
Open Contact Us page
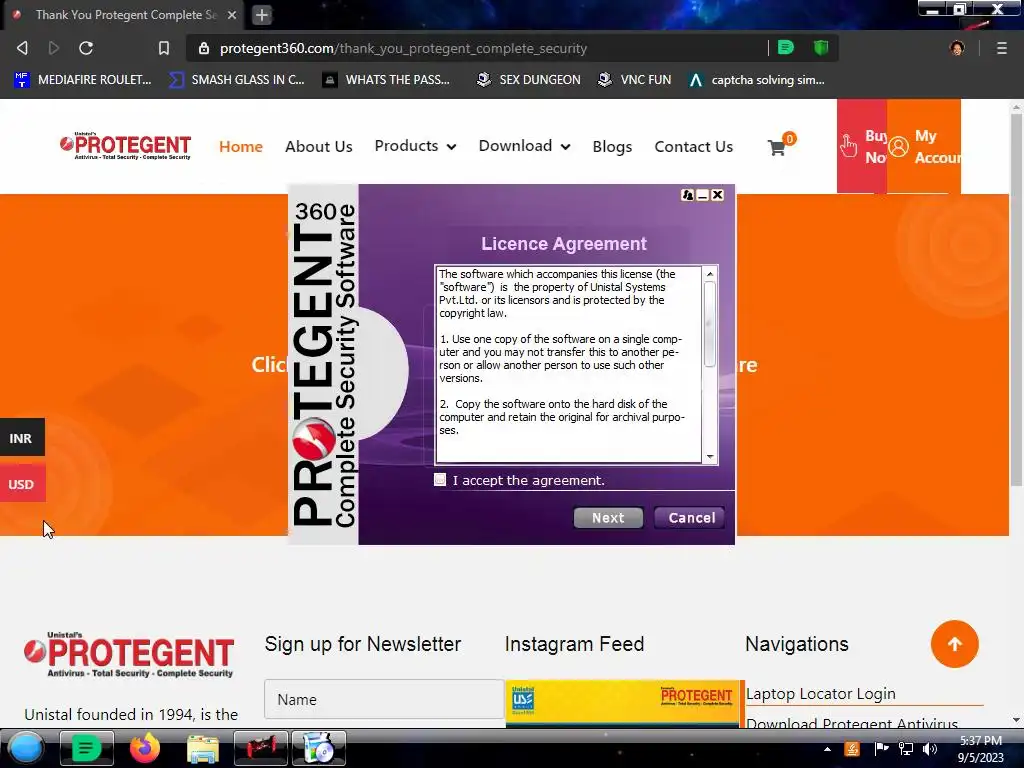pos(694,146)
